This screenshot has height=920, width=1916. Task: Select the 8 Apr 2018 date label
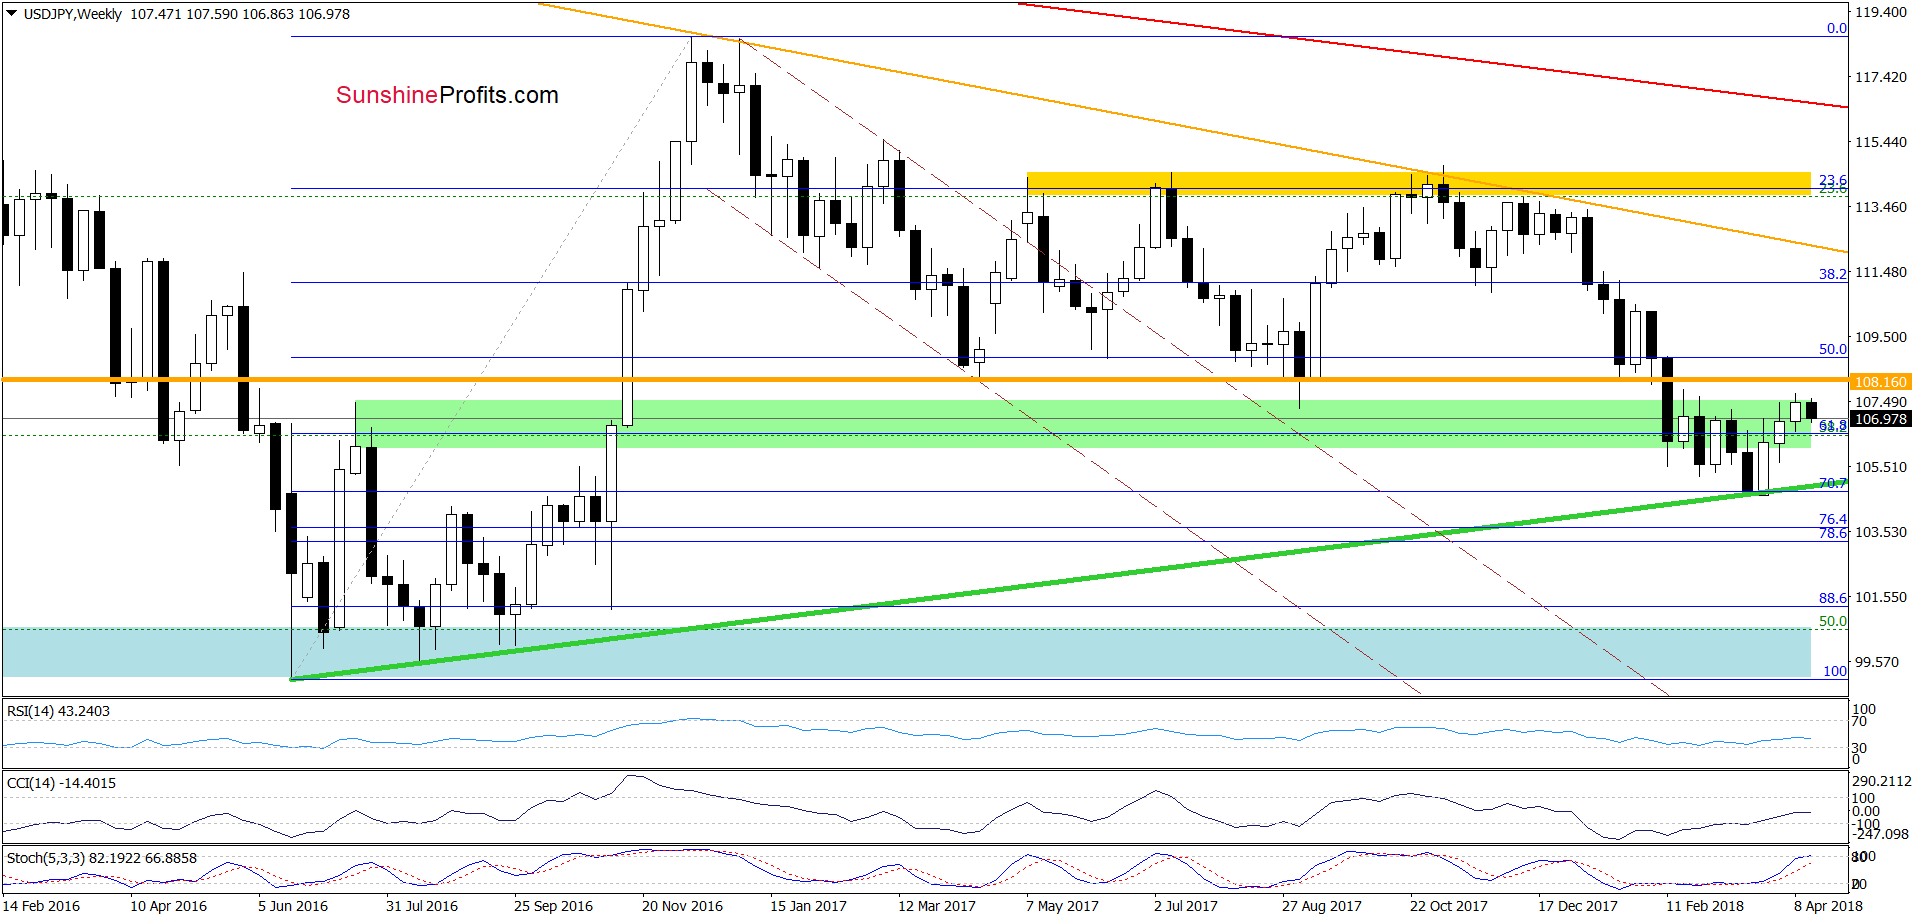click(1828, 906)
